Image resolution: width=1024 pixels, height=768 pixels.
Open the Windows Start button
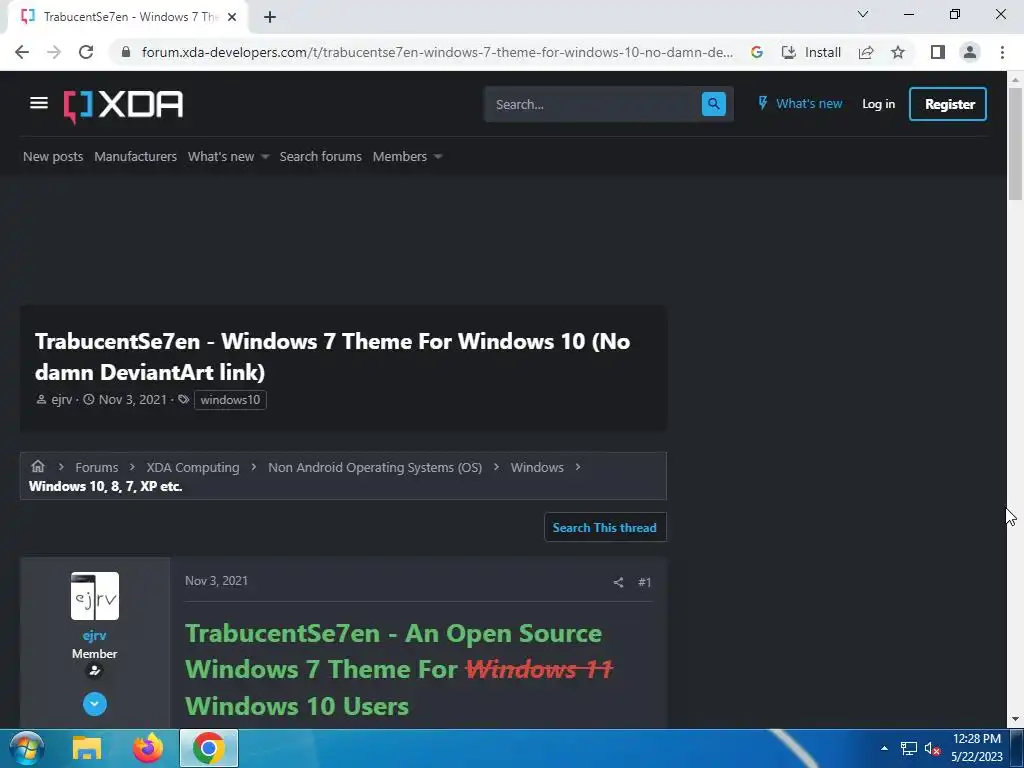27,748
